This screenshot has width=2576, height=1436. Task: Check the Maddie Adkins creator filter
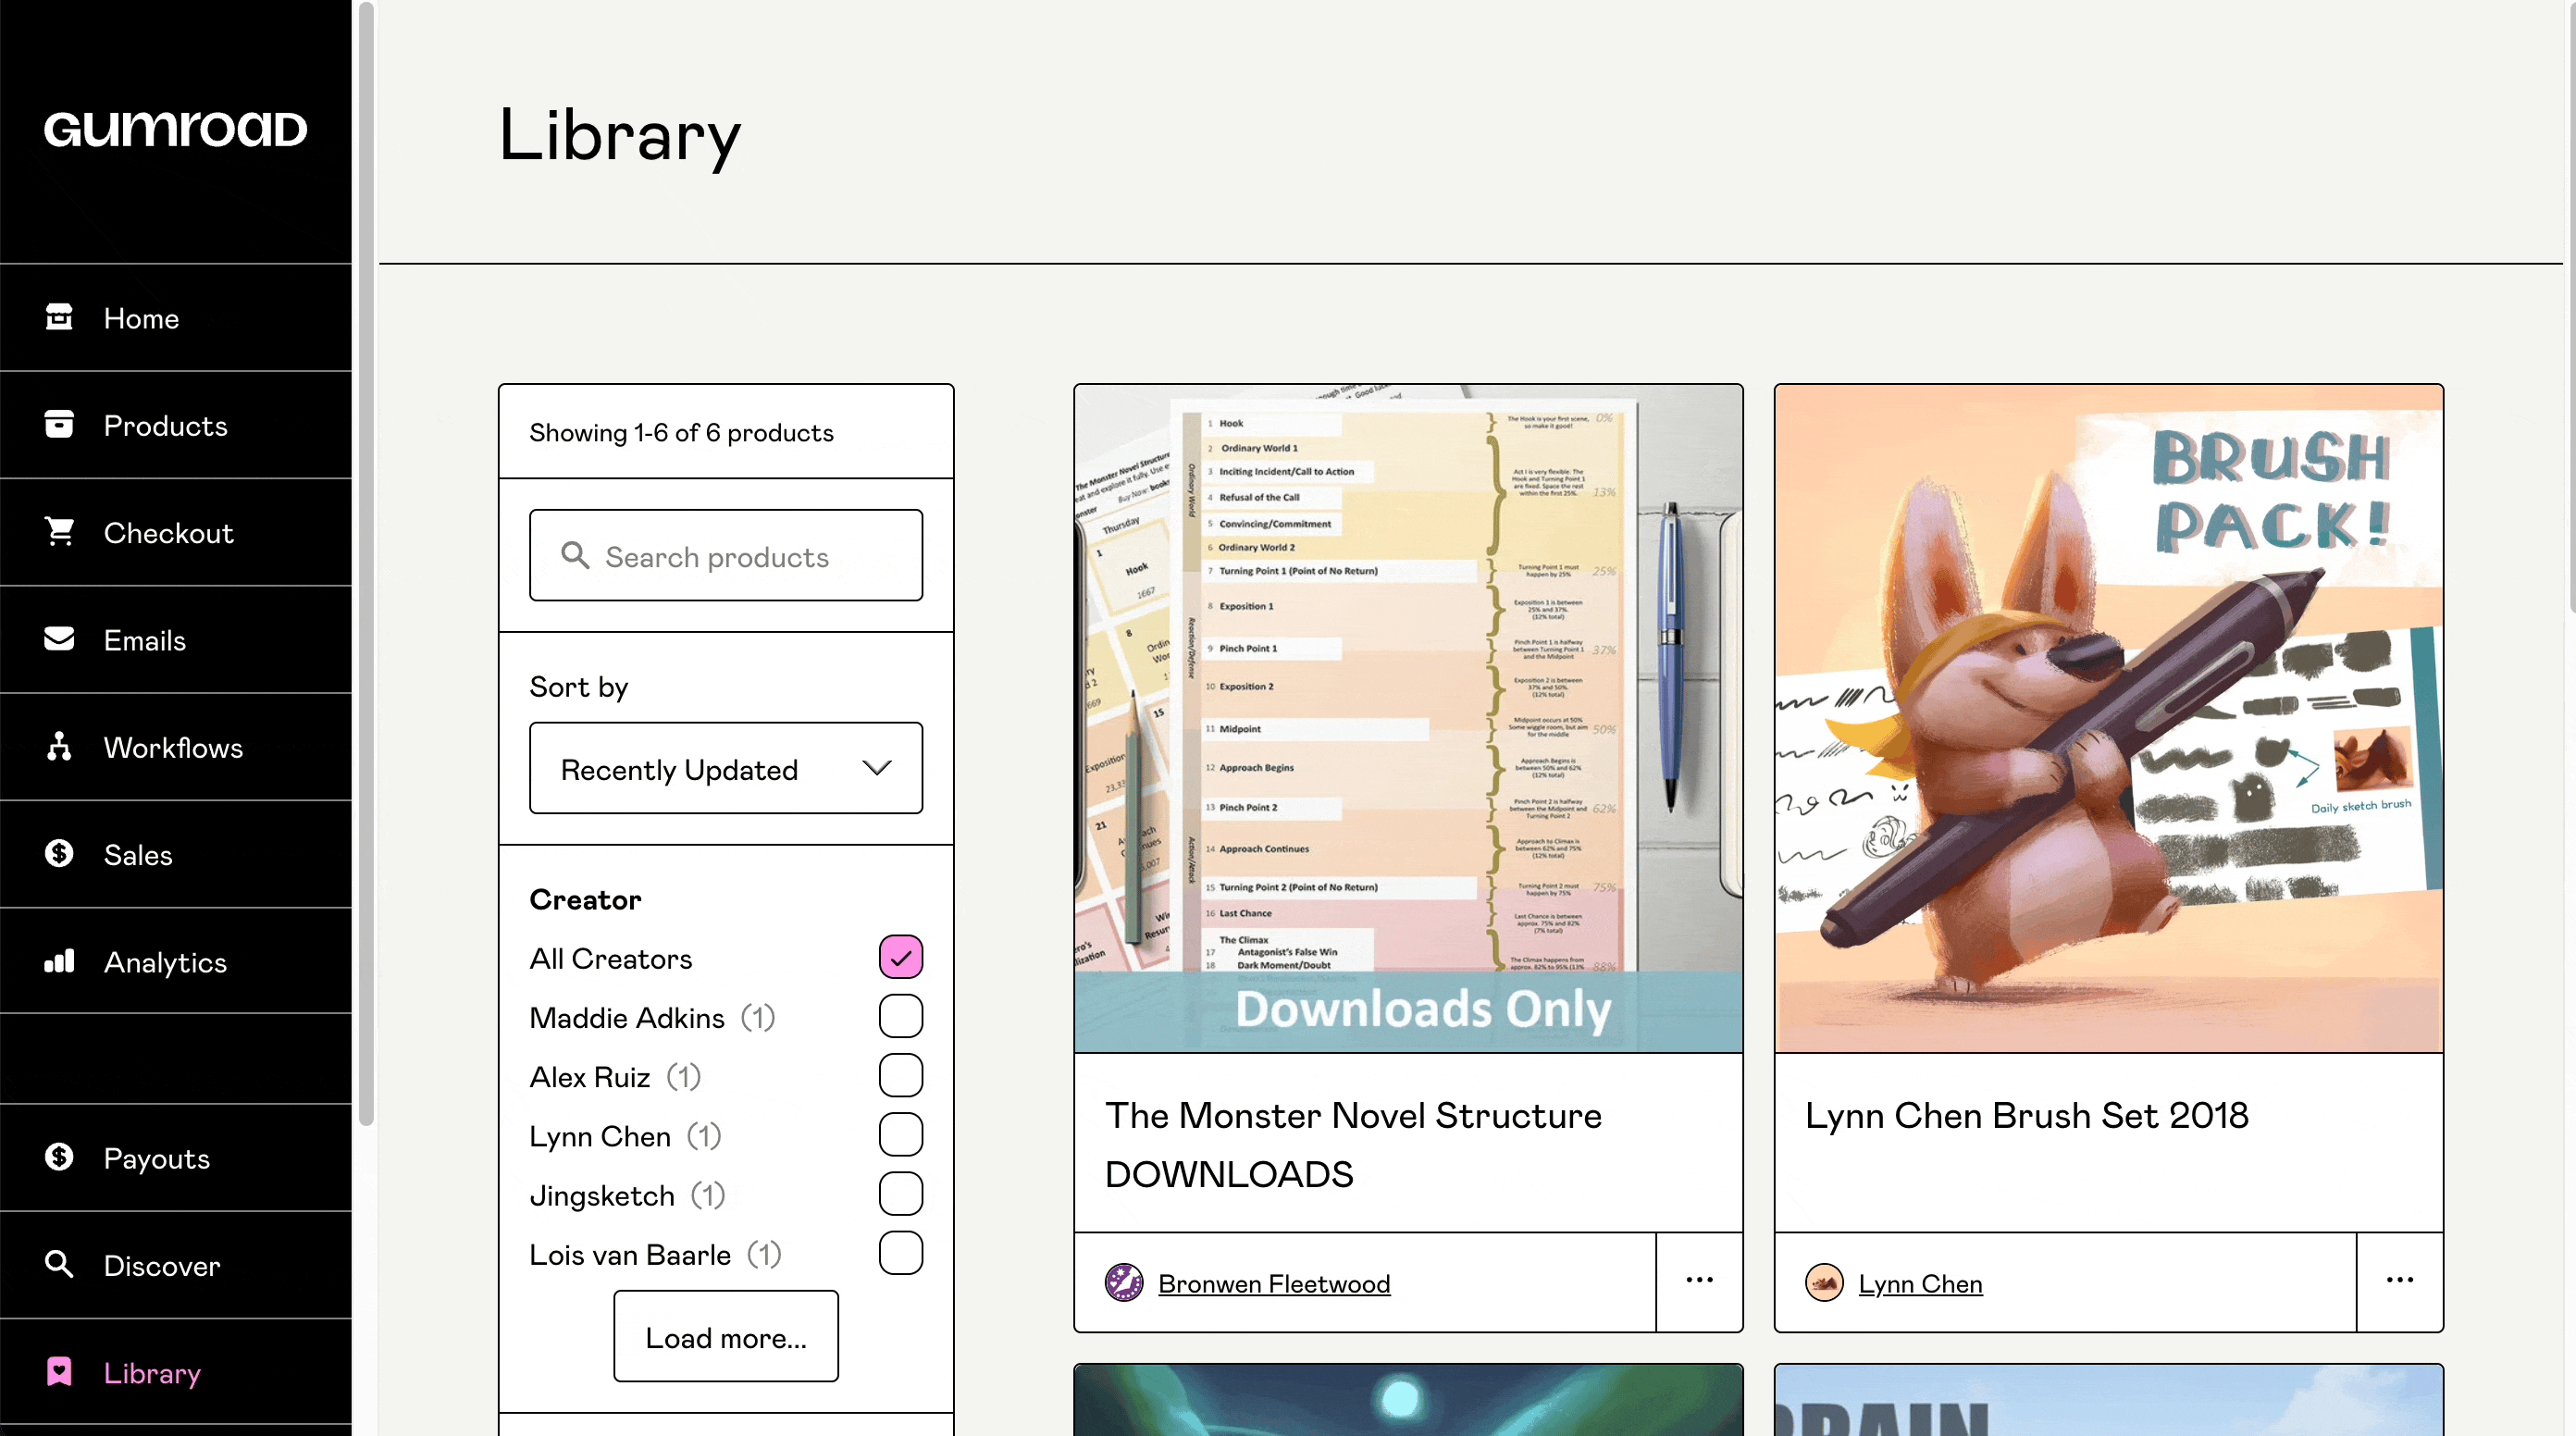tap(900, 1016)
